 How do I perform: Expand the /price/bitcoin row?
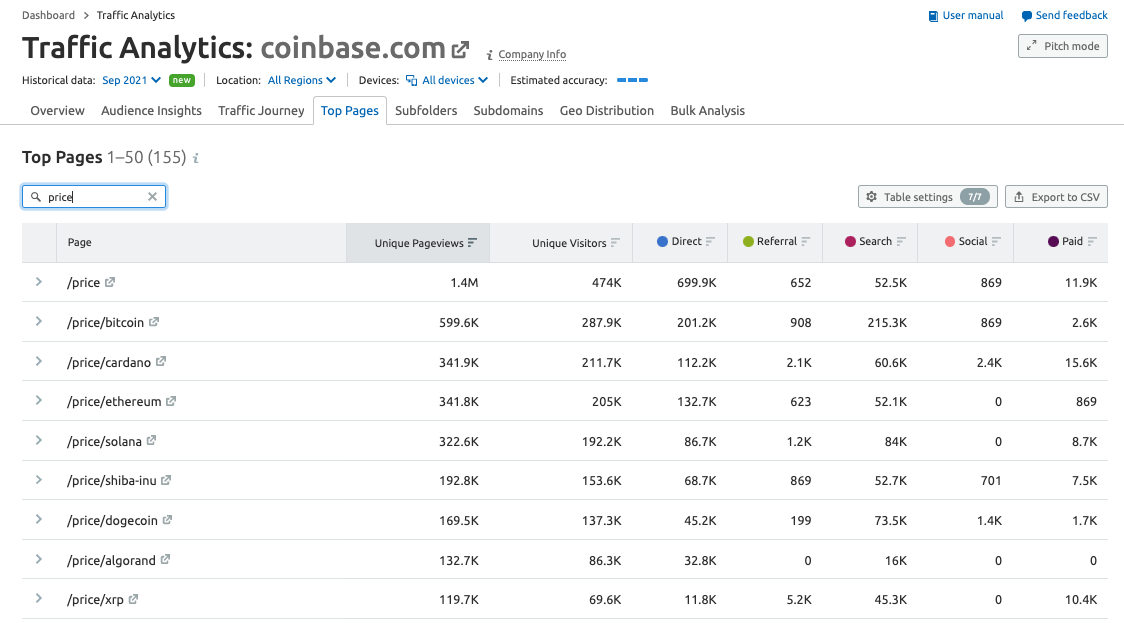(39, 321)
